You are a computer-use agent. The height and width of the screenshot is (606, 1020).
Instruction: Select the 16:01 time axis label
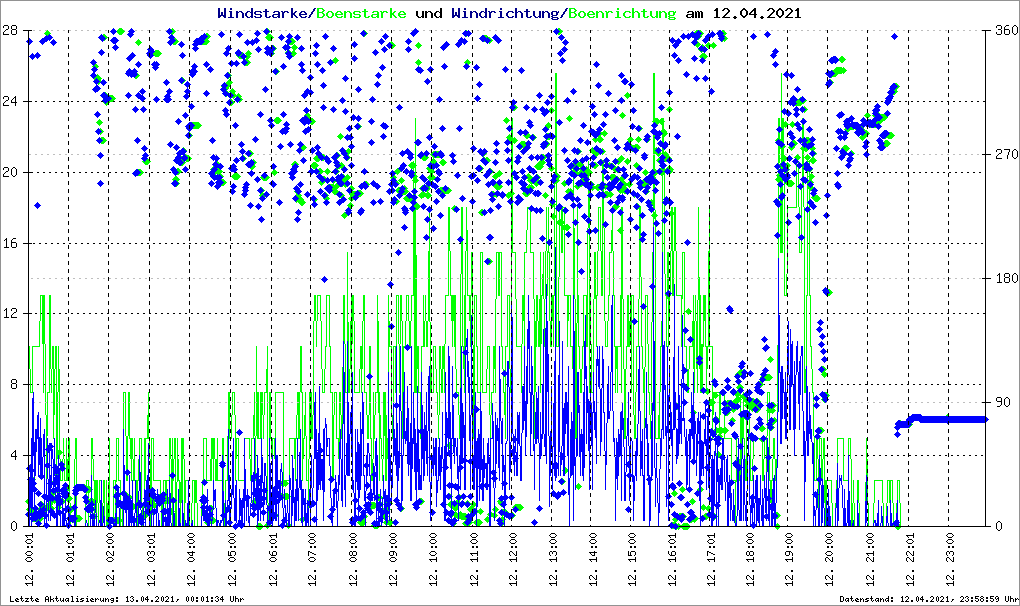674,565
